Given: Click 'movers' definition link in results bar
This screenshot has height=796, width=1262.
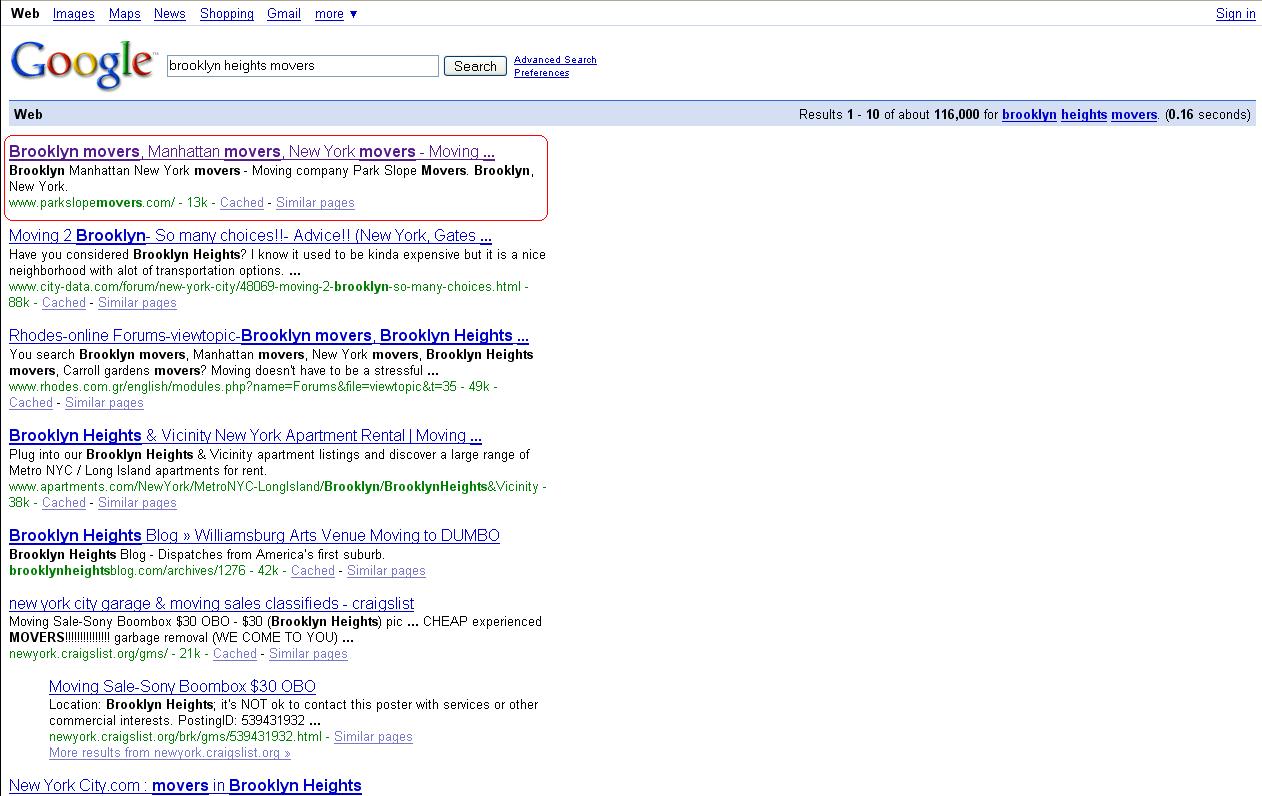Looking at the screenshot, I should click(1134, 114).
